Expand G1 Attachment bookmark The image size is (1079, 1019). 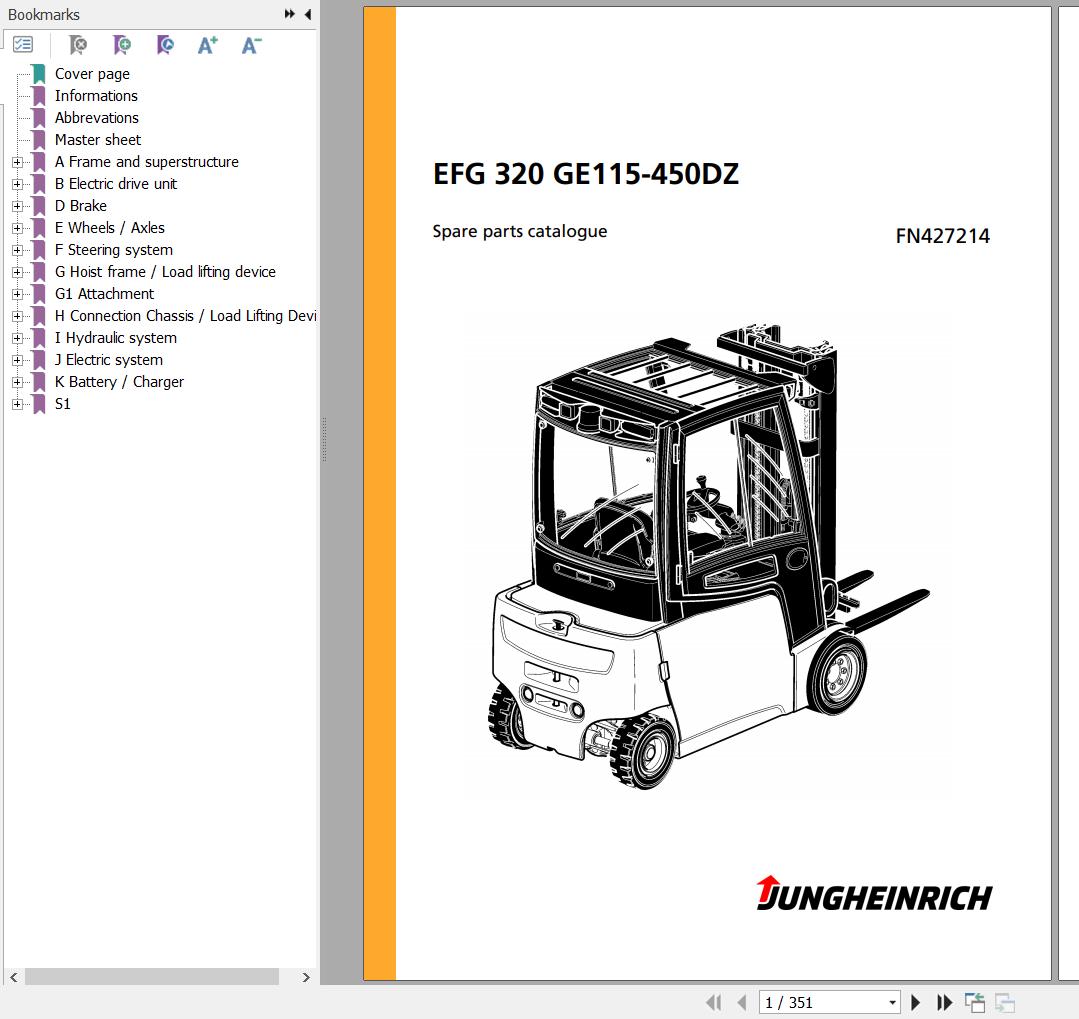point(17,294)
